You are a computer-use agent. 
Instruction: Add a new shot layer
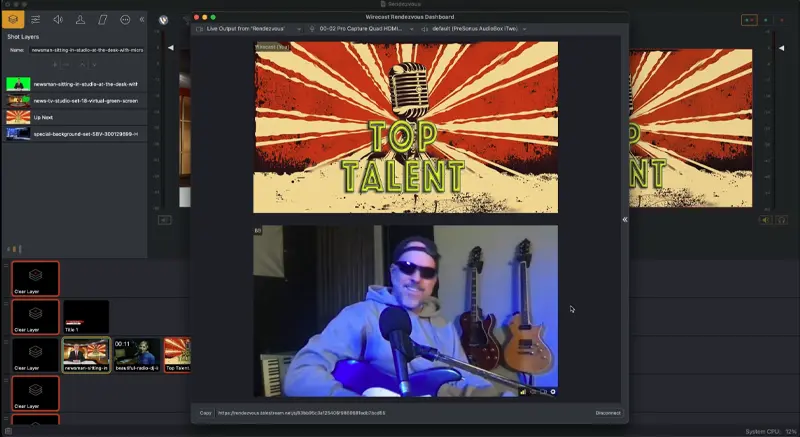pyautogui.click(x=55, y=65)
